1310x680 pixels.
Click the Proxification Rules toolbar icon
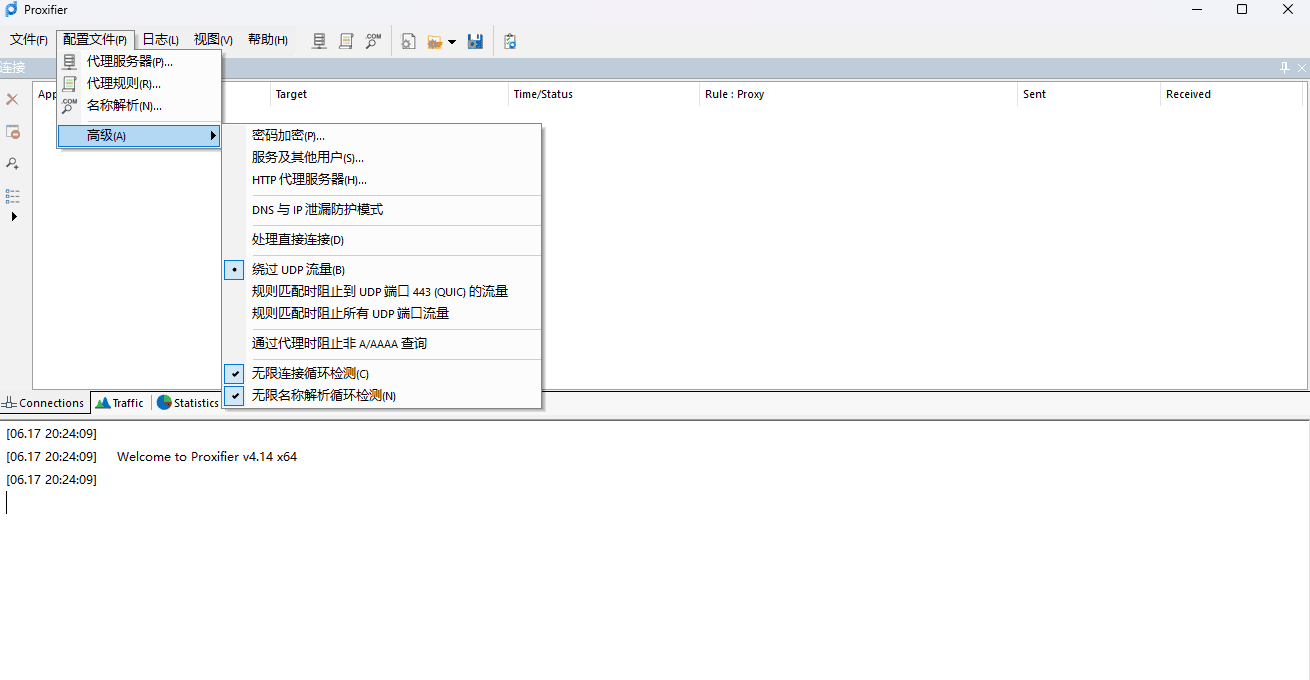[346, 41]
